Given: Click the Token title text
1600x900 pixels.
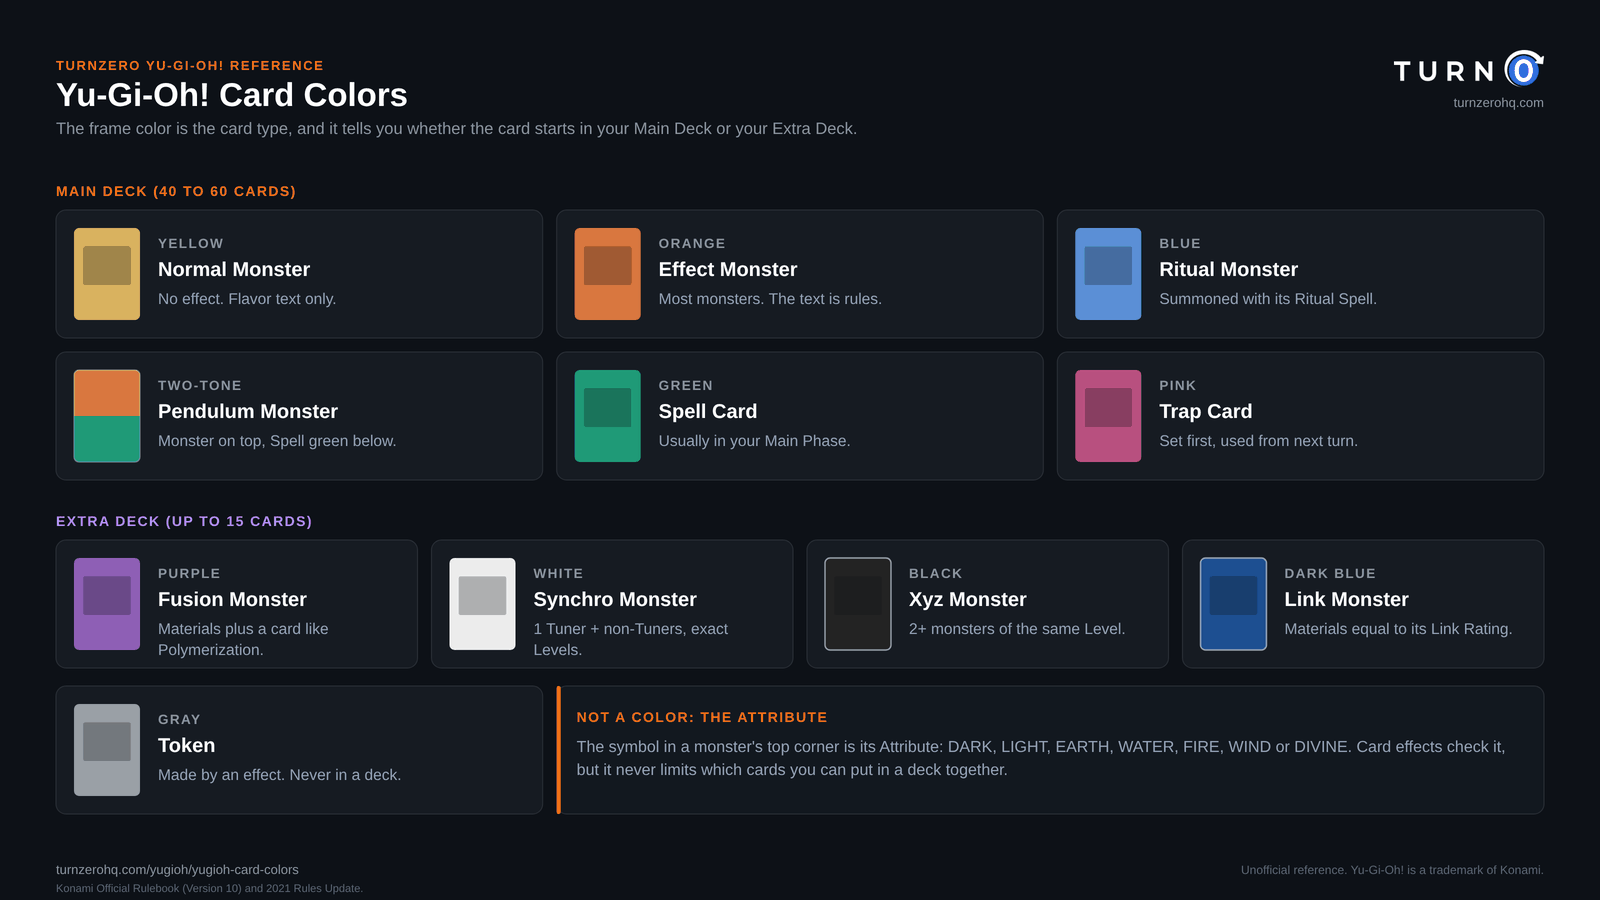Looking at the screenshot, I should coord(187,745).
